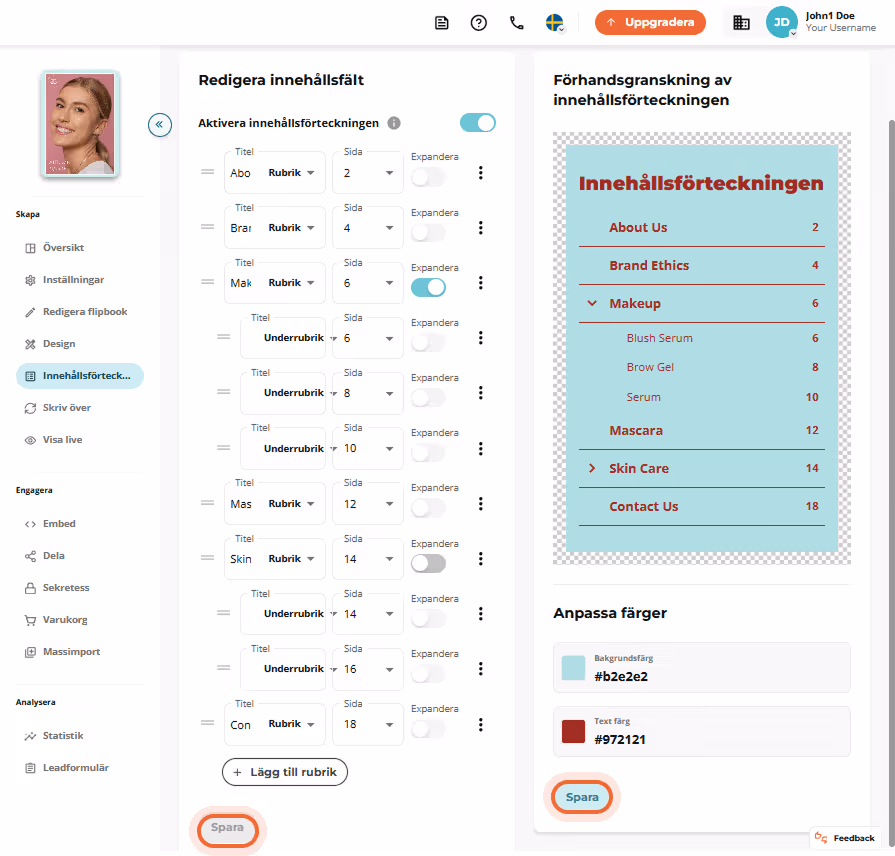Open Rubrik type dropdown on the Mak row

pyautogui.click(x=291, y=282)
